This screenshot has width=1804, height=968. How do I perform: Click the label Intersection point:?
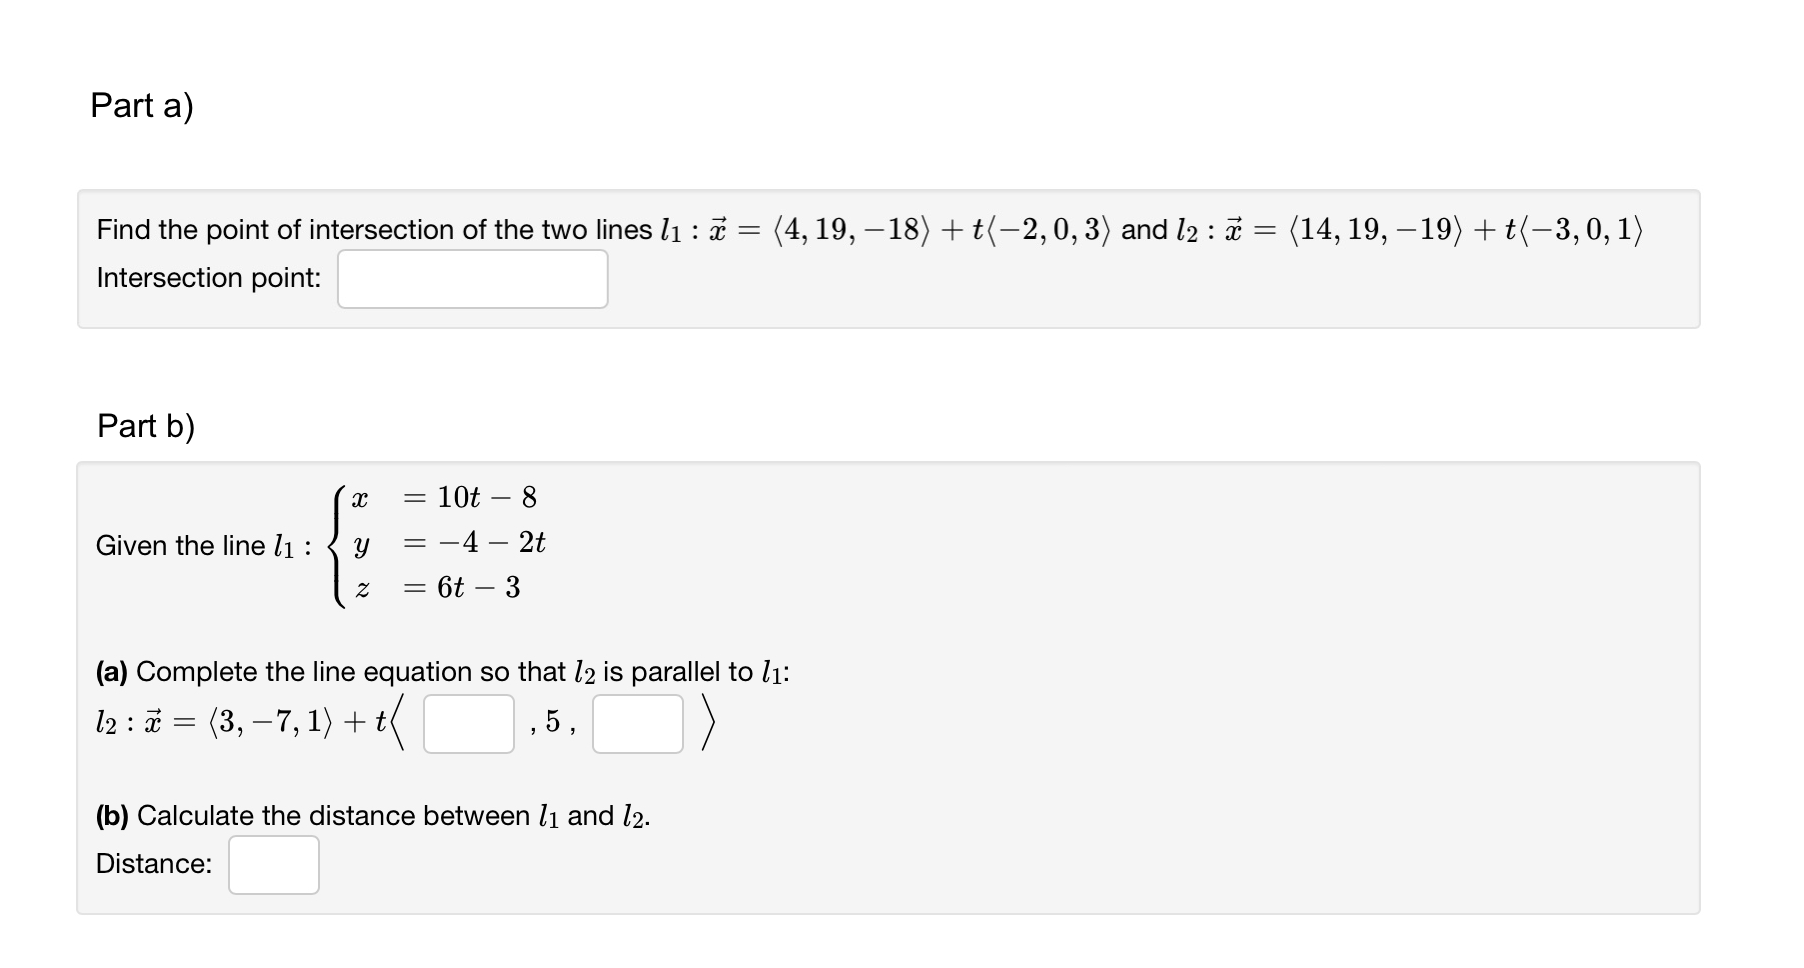[207, 278]
